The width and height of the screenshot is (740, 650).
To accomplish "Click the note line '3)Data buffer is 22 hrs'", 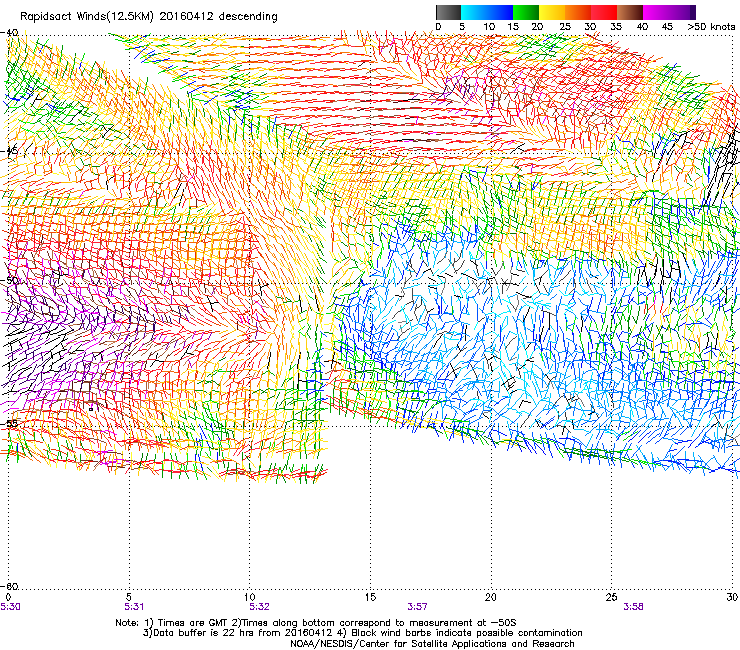I will pos(362,633).
